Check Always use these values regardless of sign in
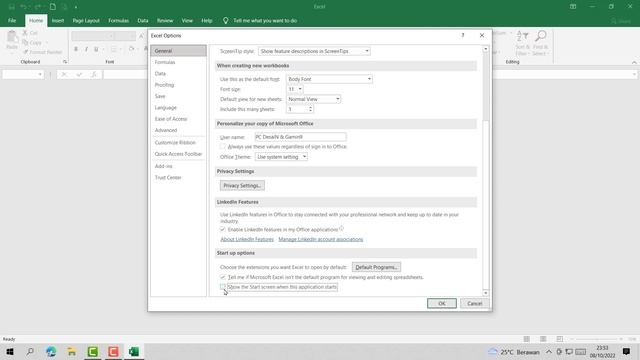This screenshot has height=360, width=640. tap(222, 147)
